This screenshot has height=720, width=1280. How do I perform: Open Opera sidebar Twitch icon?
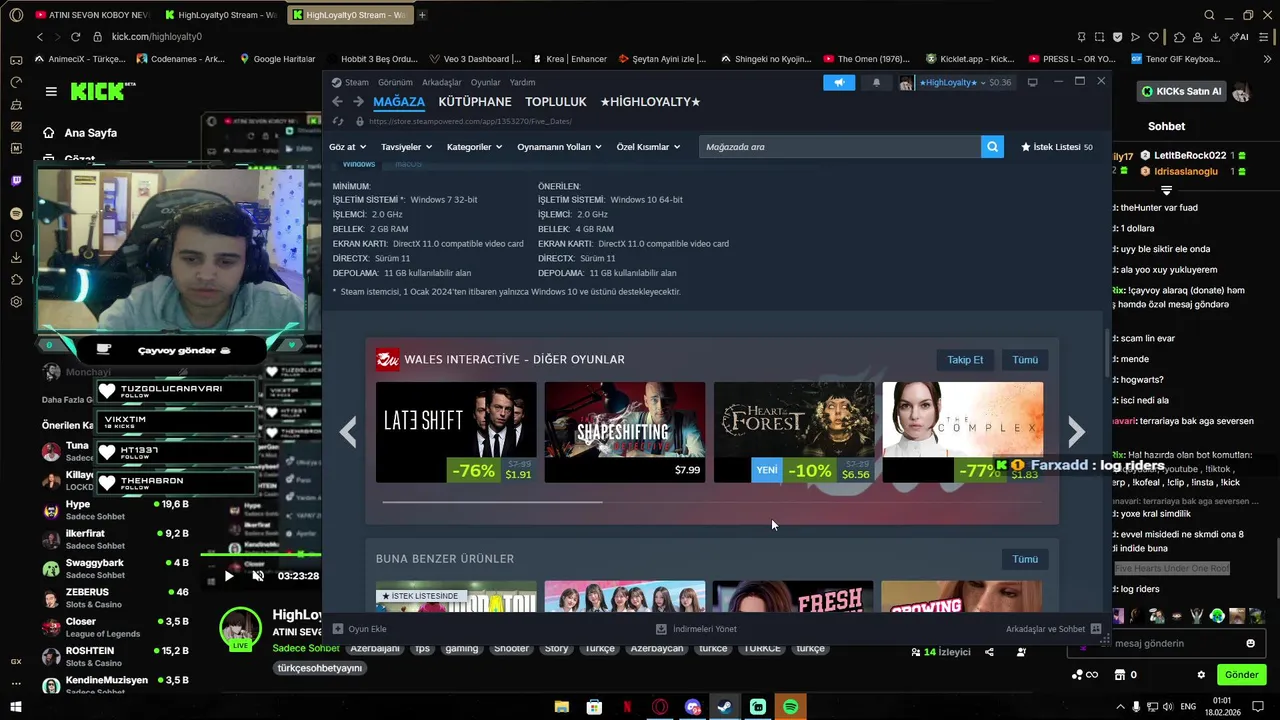tap(16, 181)
